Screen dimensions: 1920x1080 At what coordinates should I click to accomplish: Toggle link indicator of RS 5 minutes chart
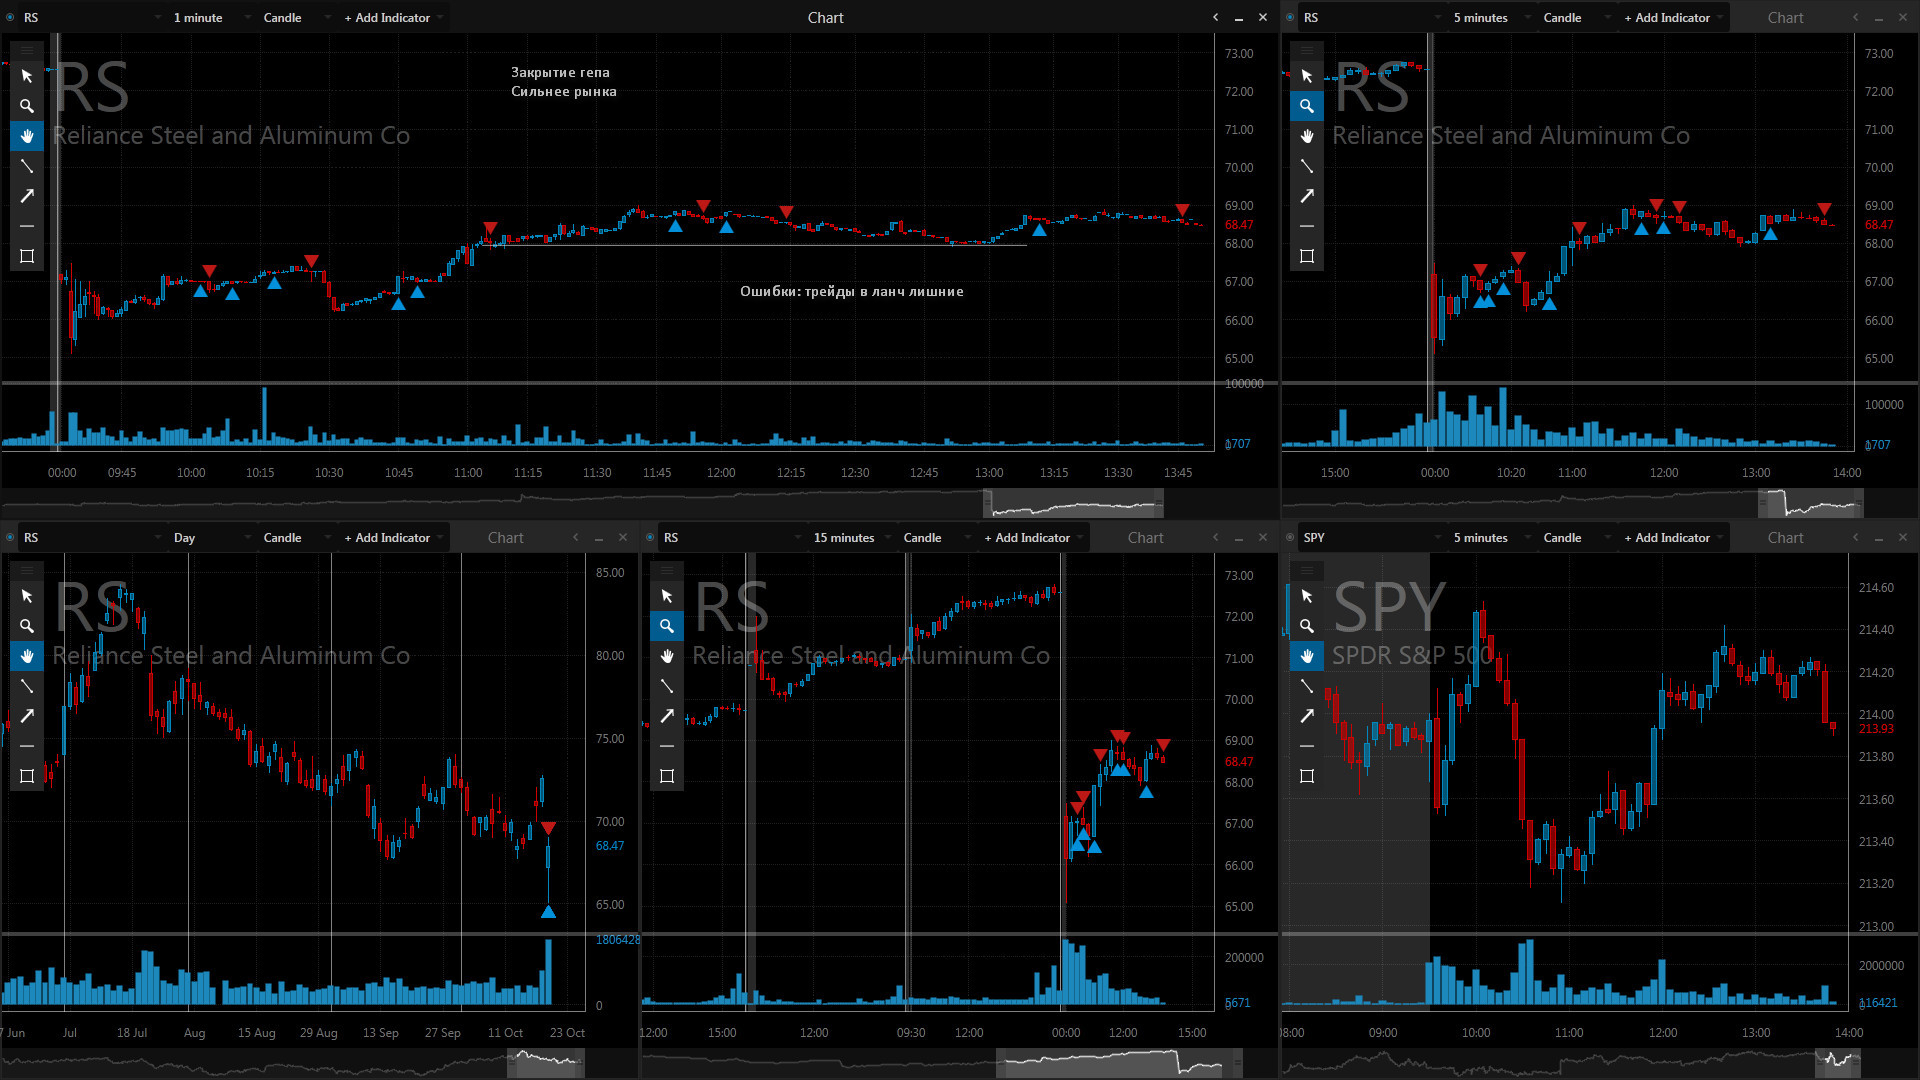(1290, 17)
